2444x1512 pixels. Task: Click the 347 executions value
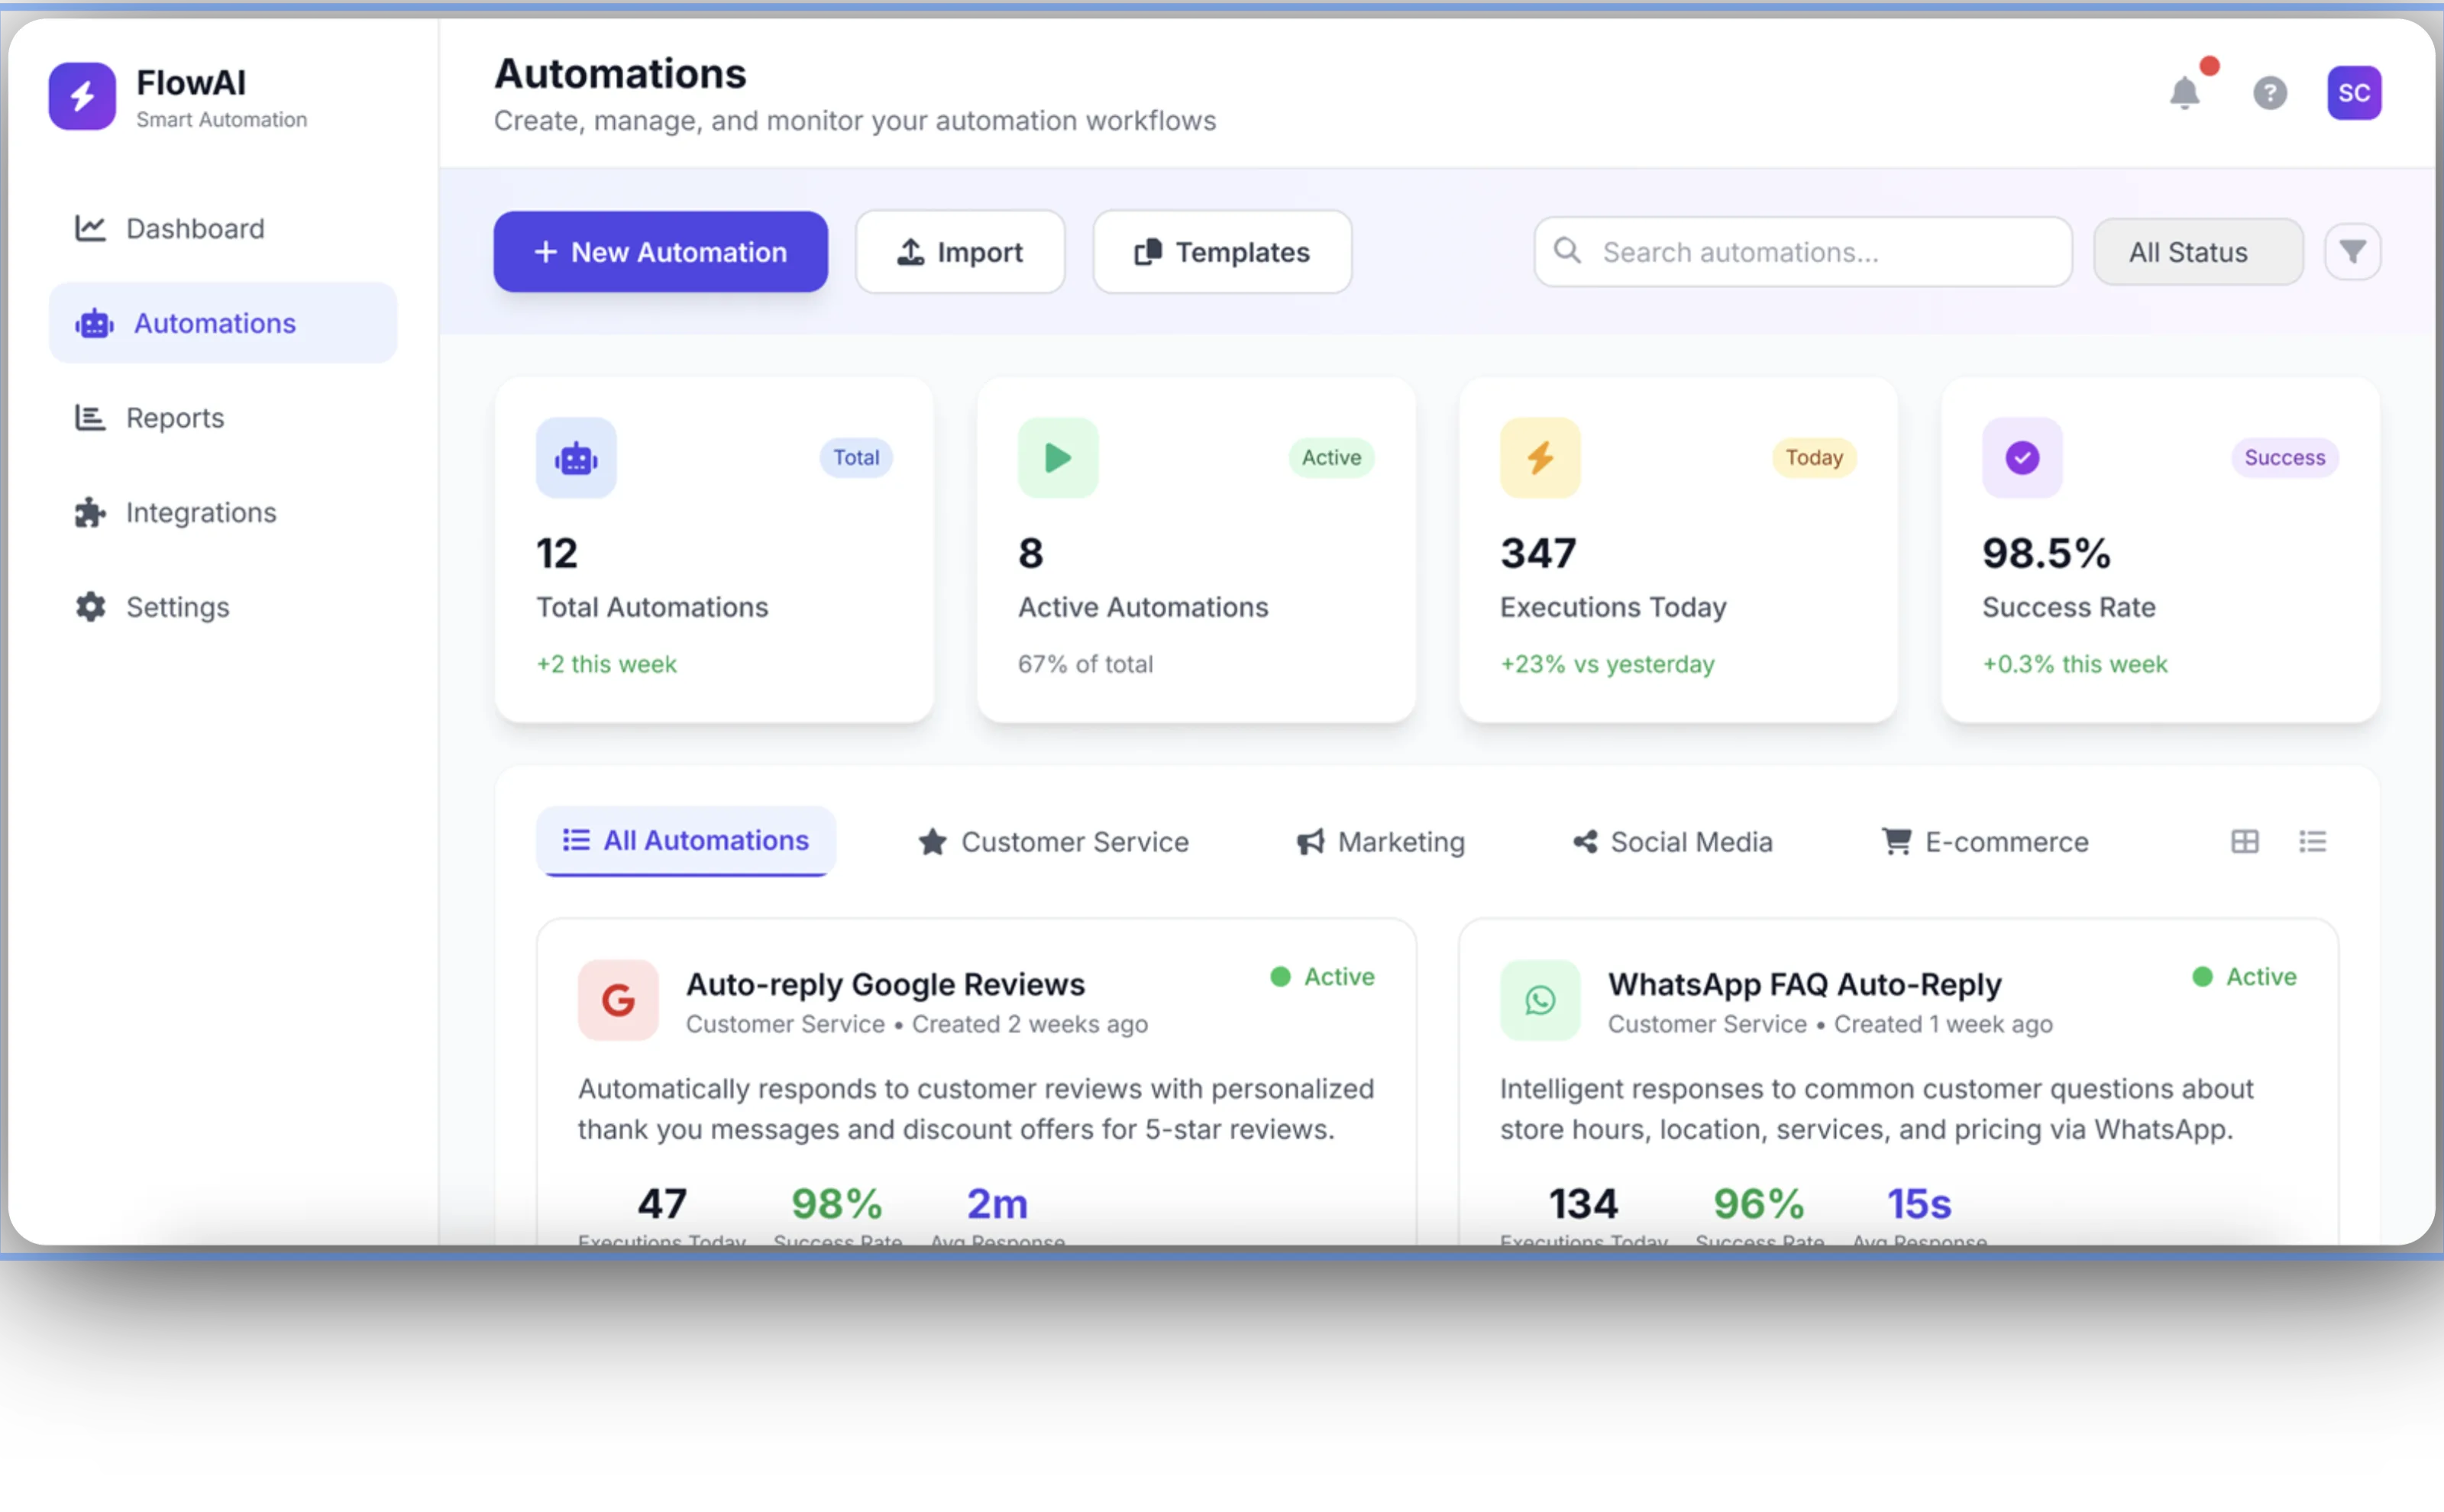pyautogui.click(x=1538, y=553)
